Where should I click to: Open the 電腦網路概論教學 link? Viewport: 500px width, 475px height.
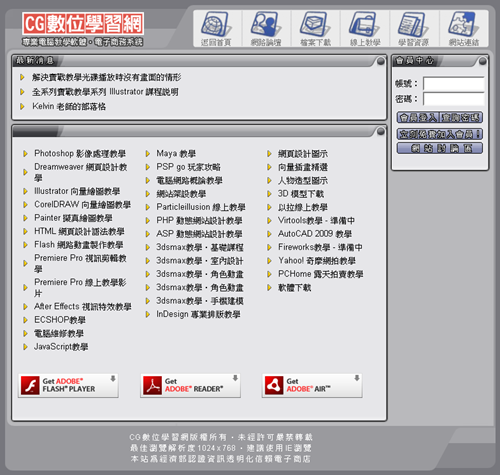pyautogui.click(x=189, y=180)
